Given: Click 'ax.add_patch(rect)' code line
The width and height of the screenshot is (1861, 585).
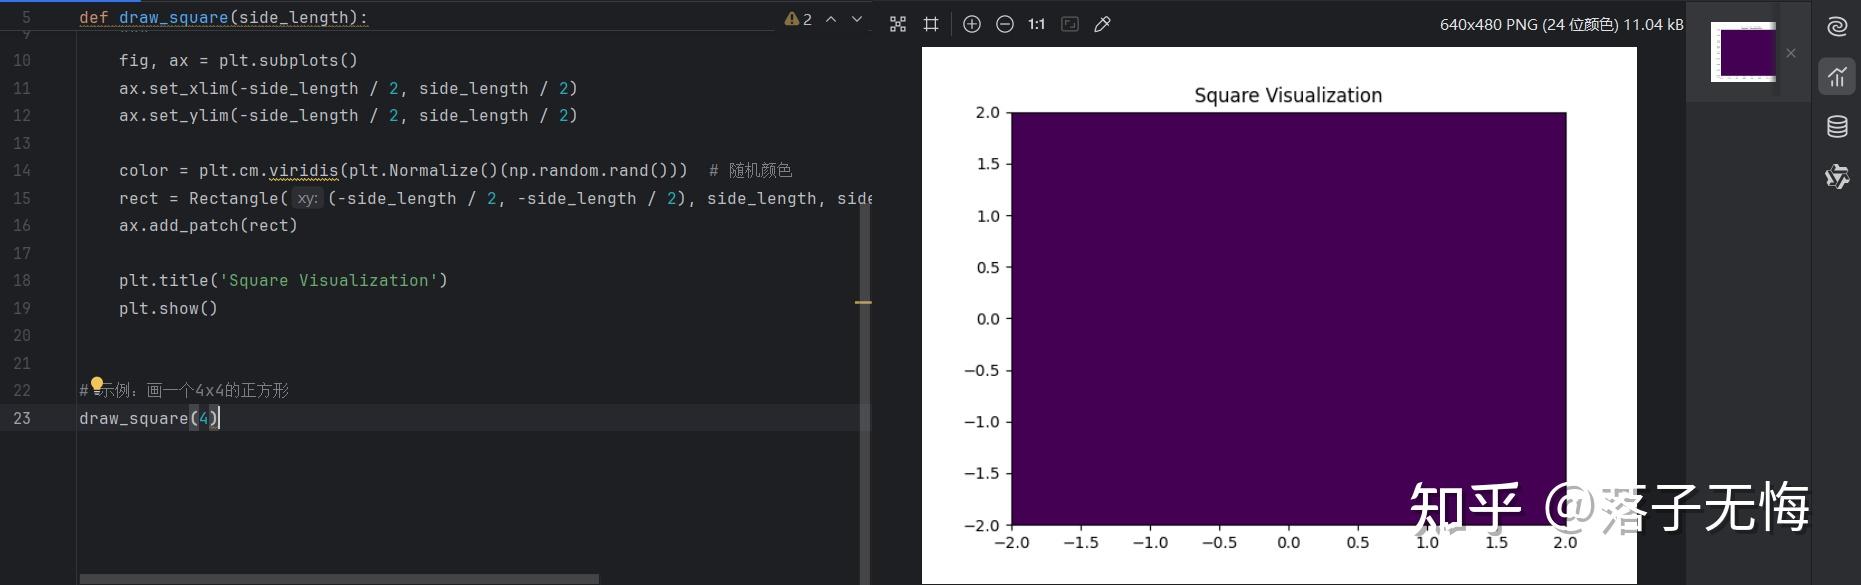Looking at the screenshot, I should pyautogui.click(x=208, y=226).
